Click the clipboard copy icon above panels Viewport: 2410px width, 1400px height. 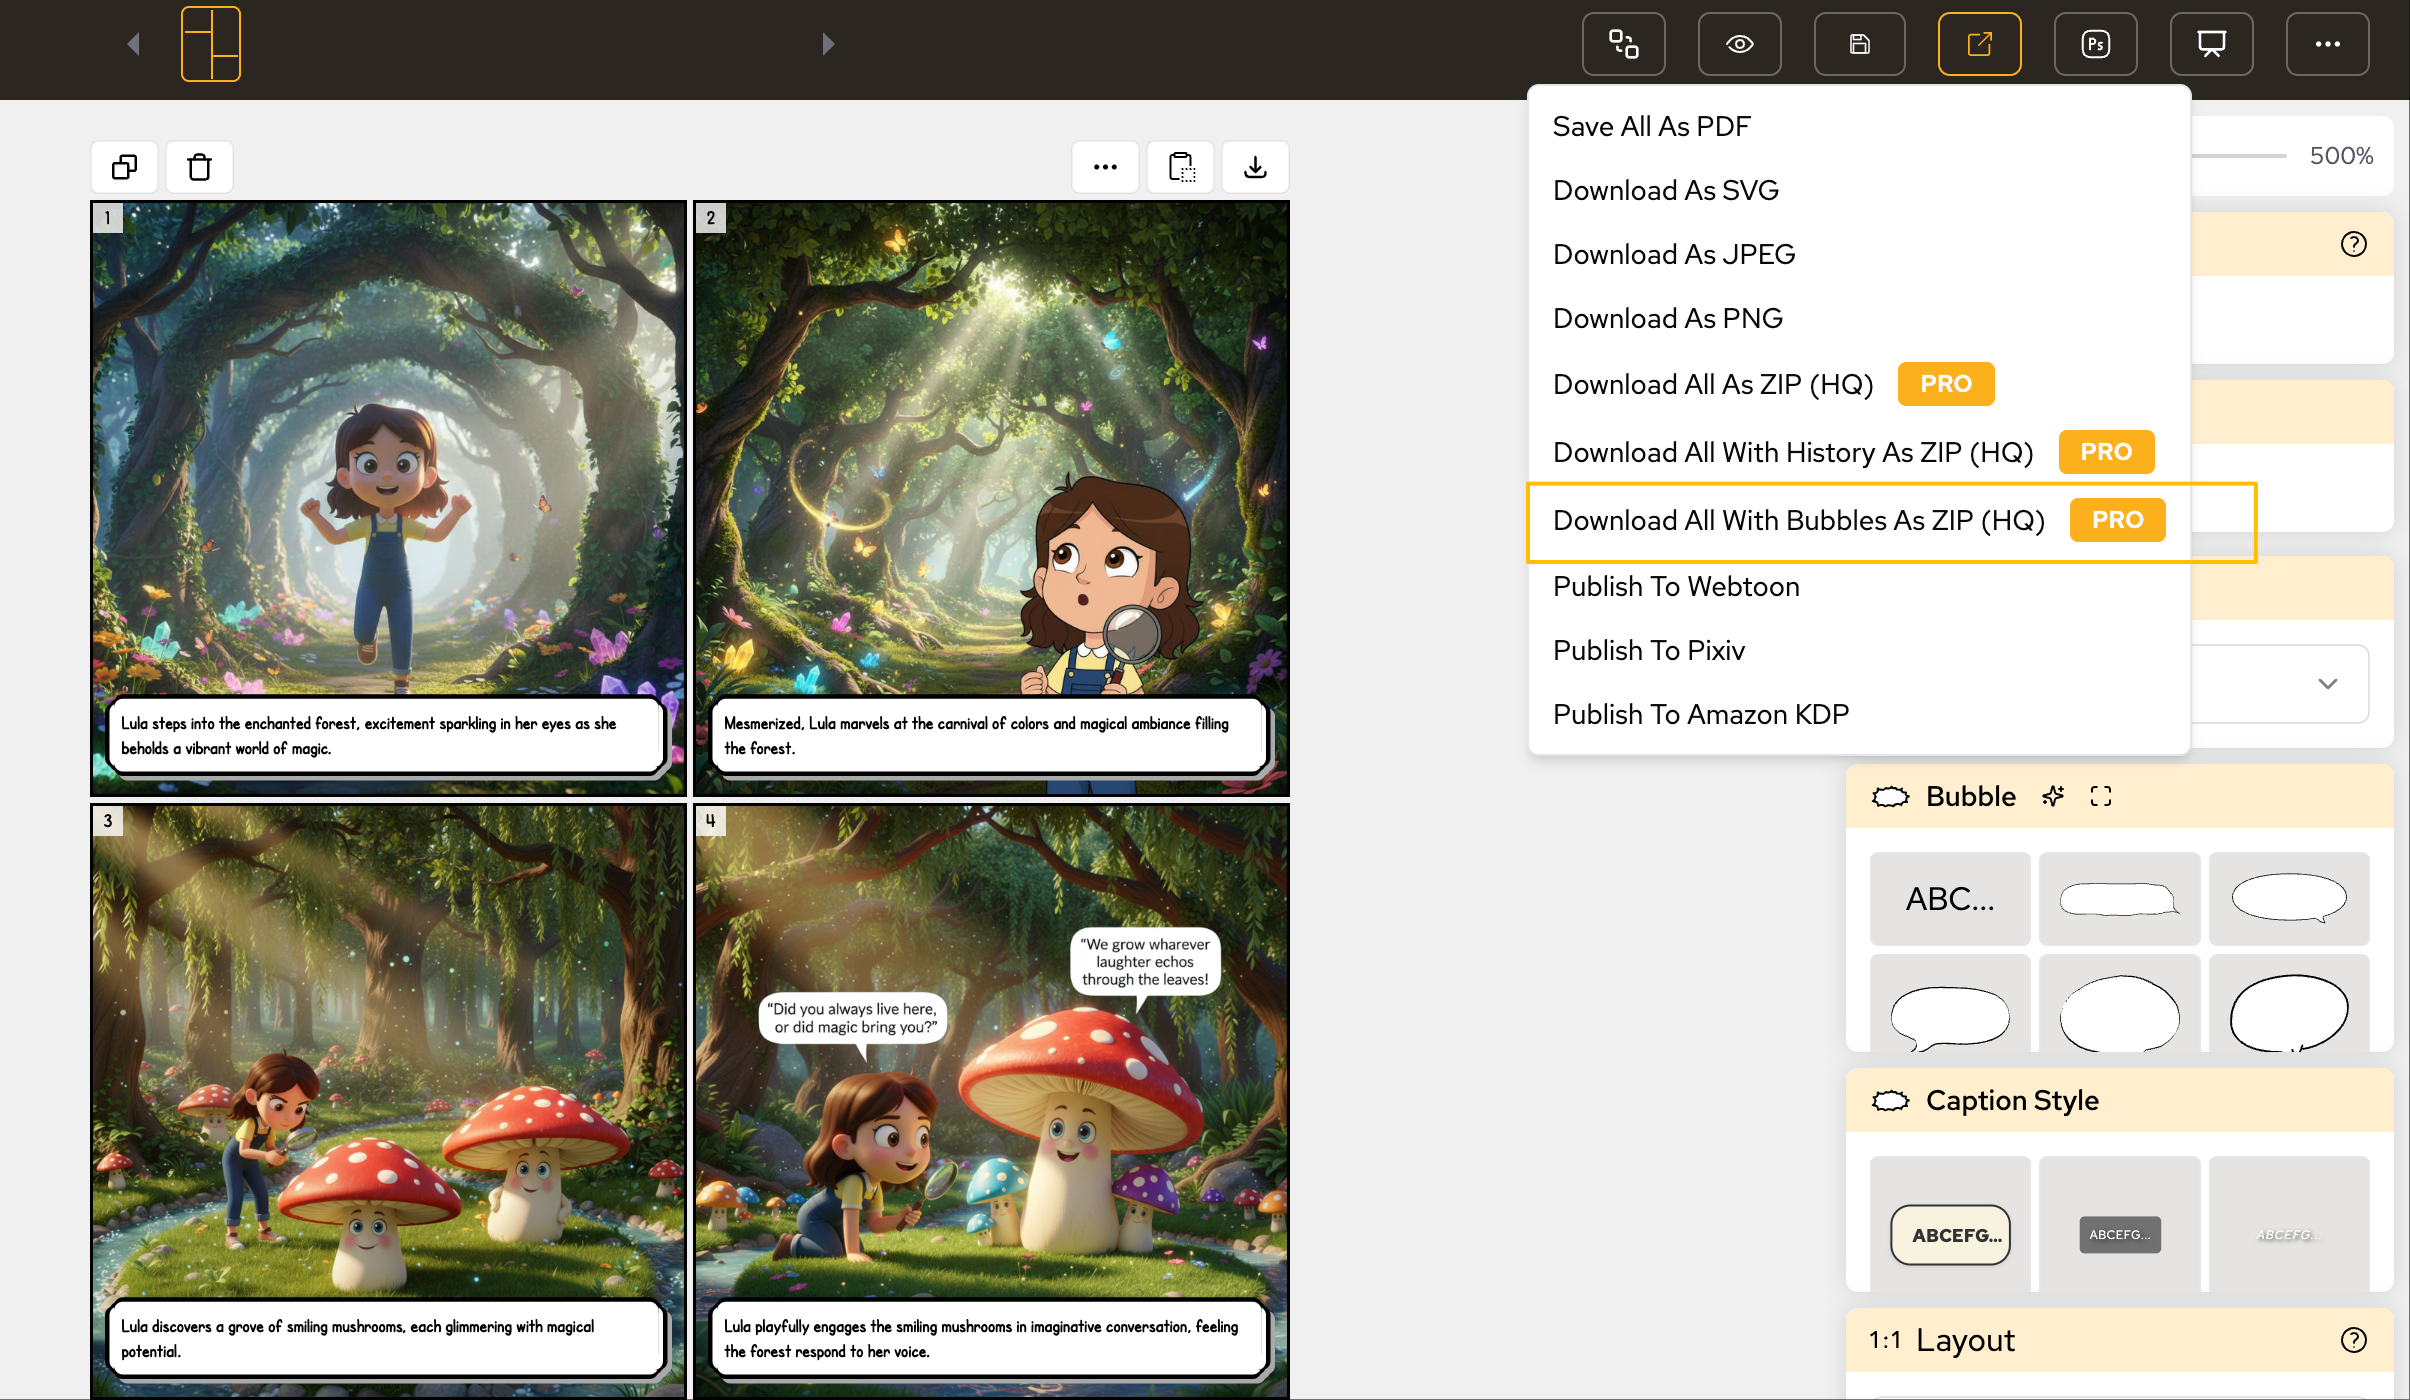[1181, 167]
